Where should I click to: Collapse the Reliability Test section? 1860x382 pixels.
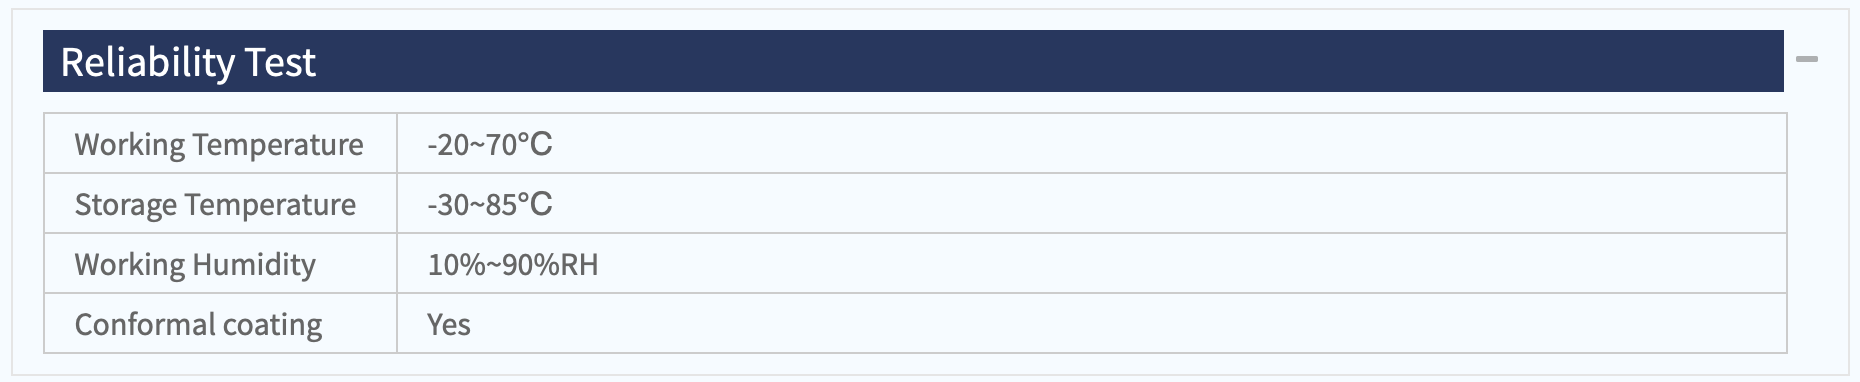click(x=1806, y=60)
